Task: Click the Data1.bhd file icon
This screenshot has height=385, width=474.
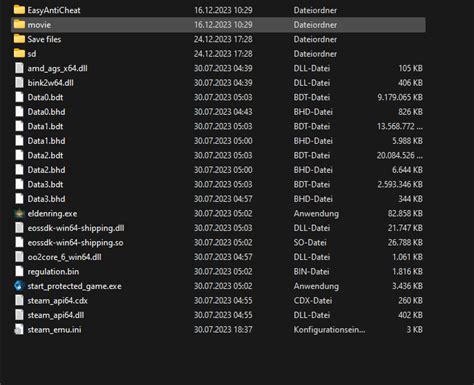Action: click(x=19, y=141)
